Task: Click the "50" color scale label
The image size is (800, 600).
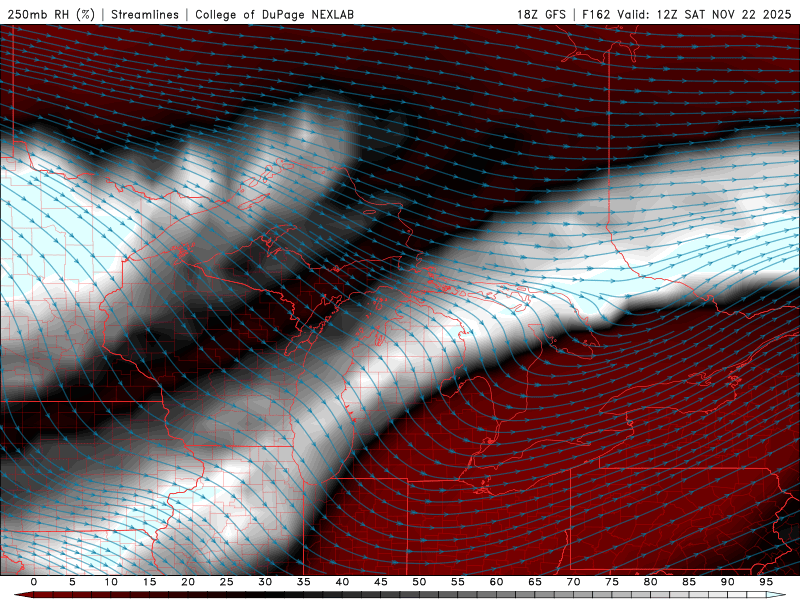Action: tap(419, 582)
